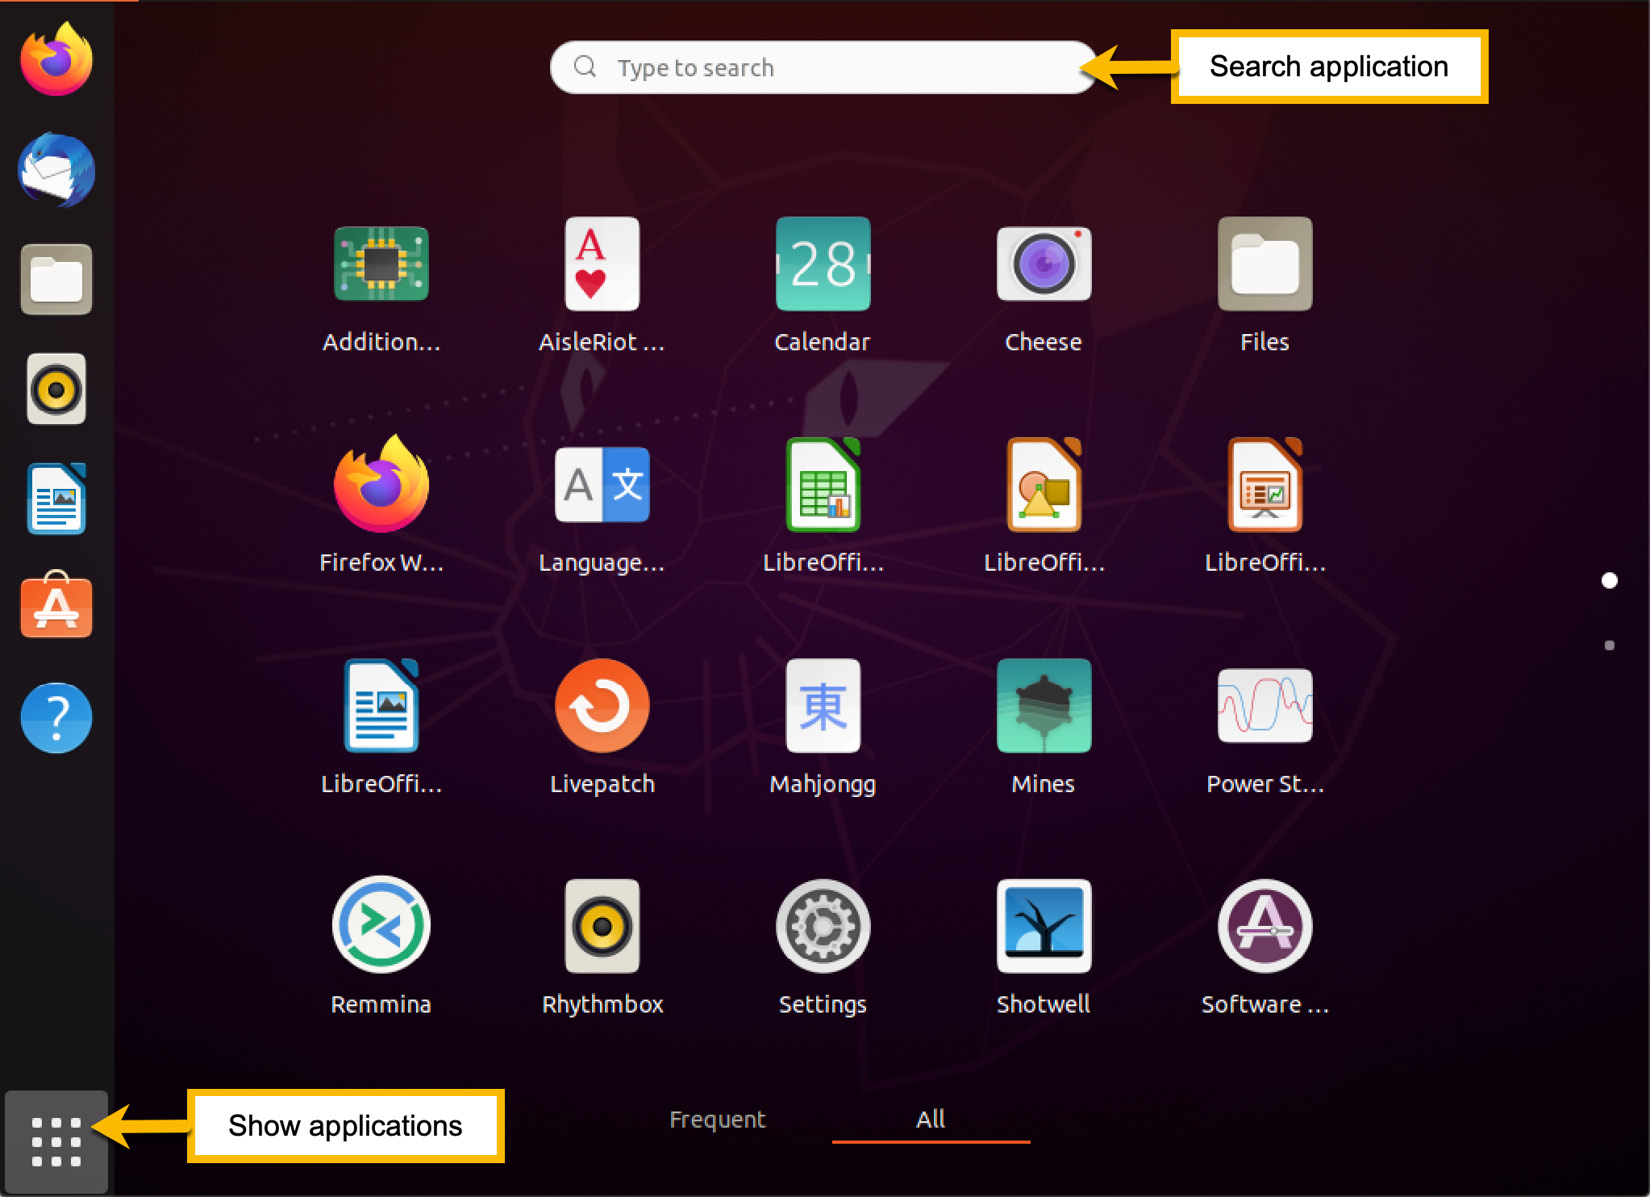Open Rhythmbox from the app grid

click(x=602, y=926)
